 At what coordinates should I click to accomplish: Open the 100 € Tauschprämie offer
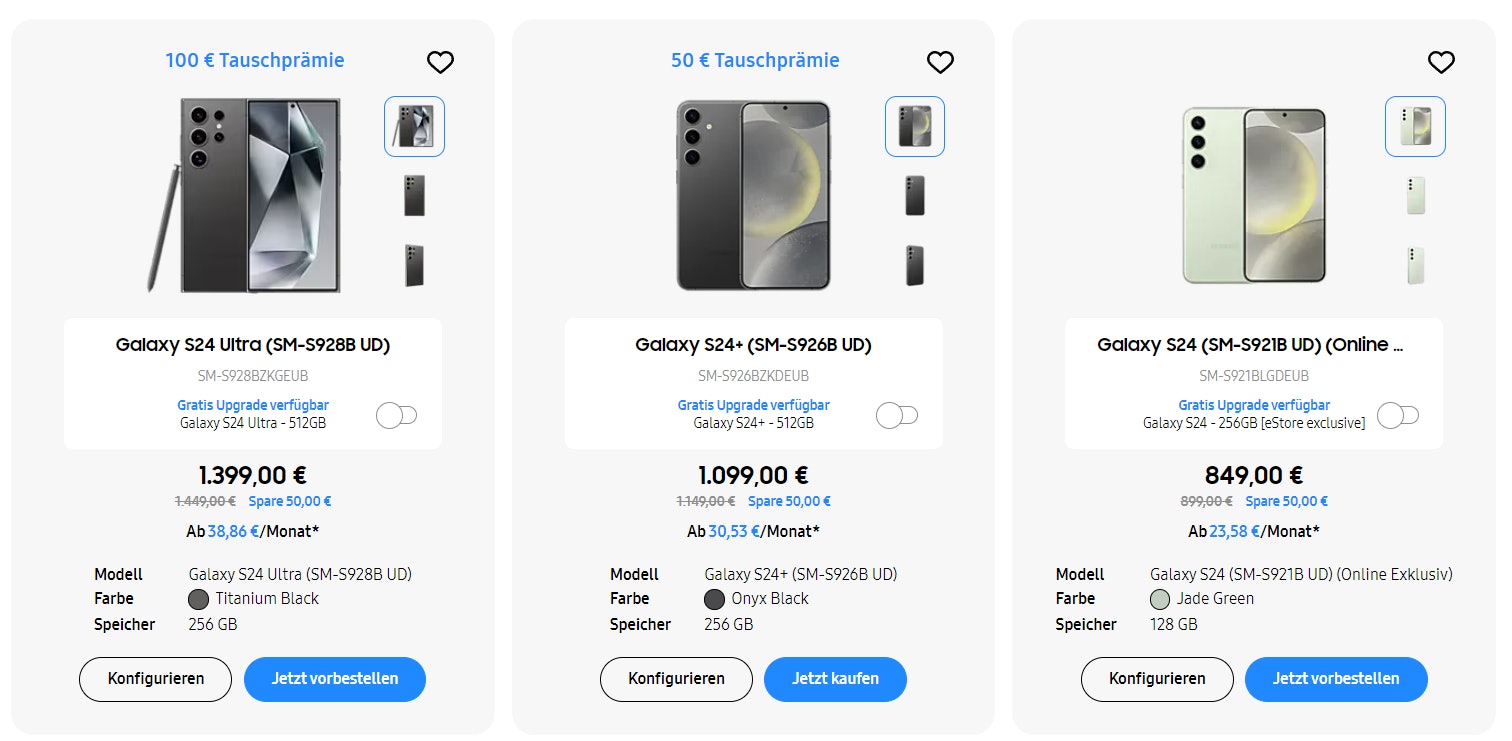(254, 60)
